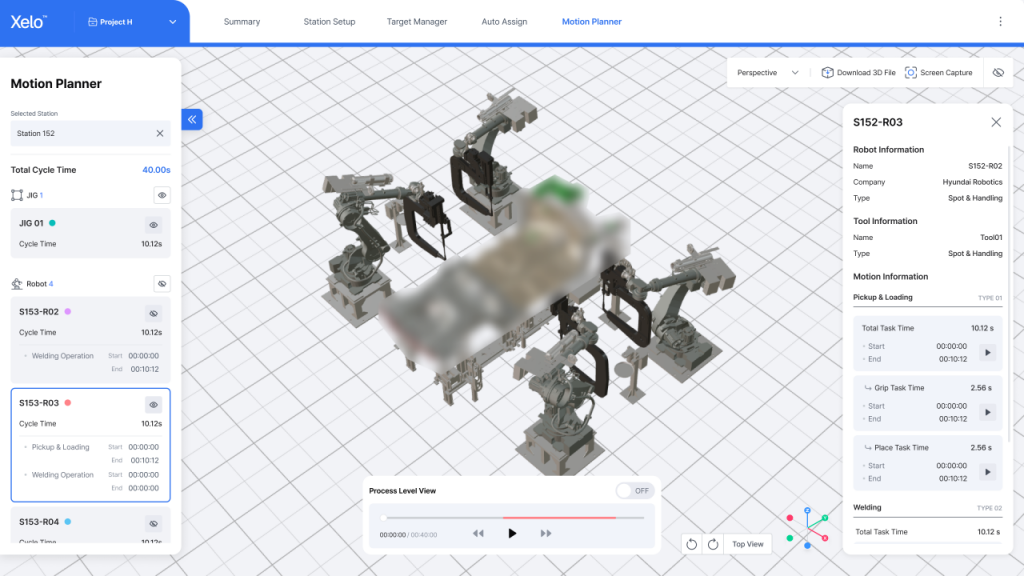This screenshot has width=1024, height=576.
Task: Click the rotate counterclockwise view icon
Action: (x=691, y=544)
